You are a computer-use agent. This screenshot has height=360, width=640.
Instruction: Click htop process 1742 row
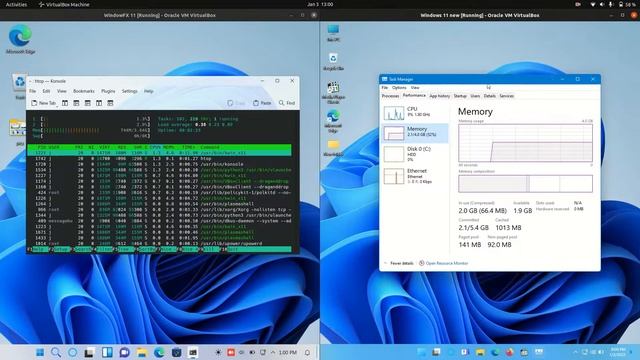(160, 158)
